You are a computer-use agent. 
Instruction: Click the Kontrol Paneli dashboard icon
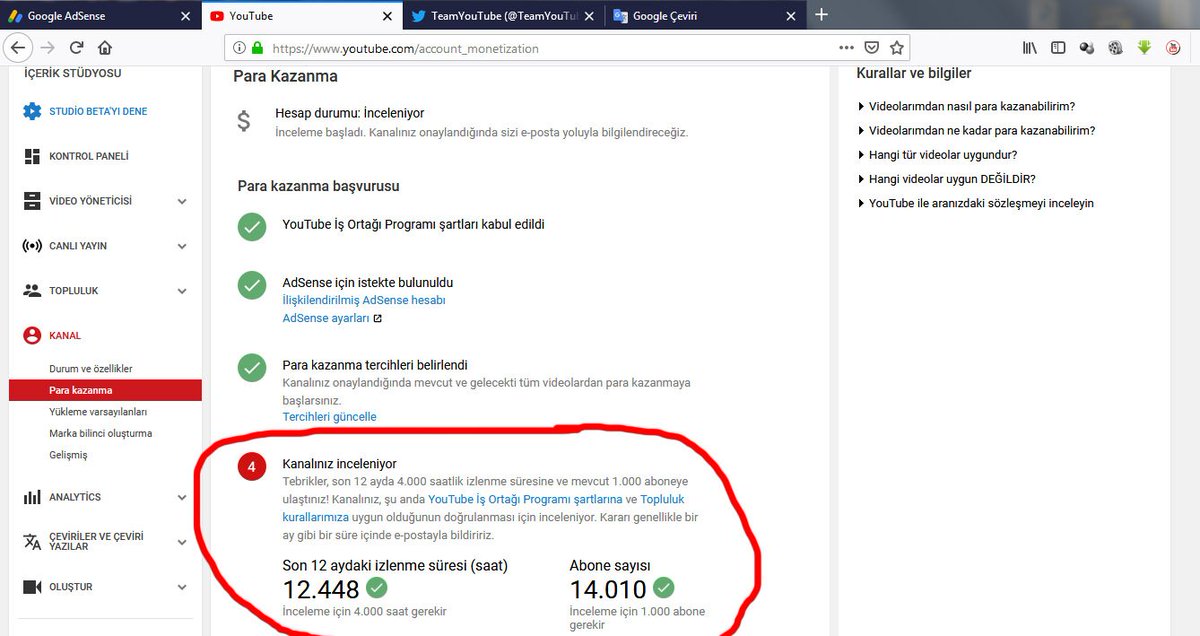32,156
